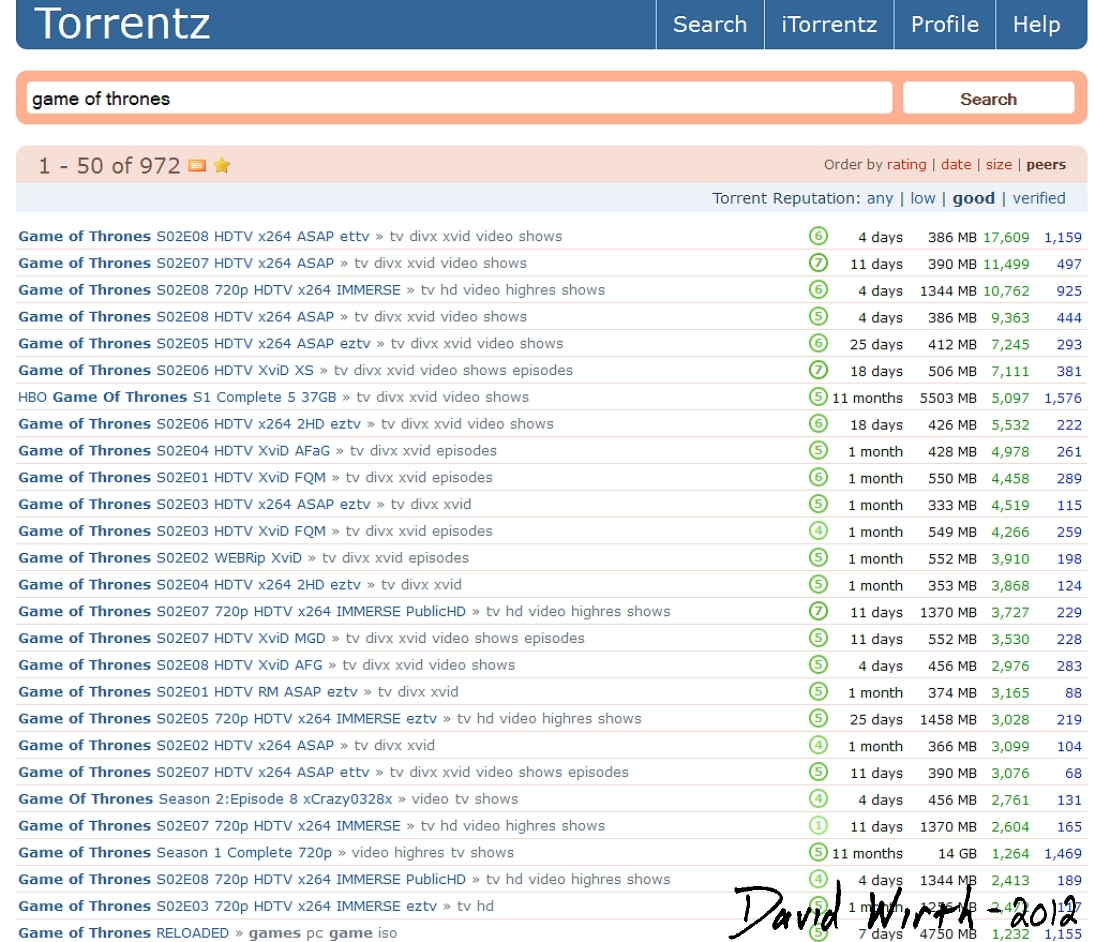Order results by date

[x=955, y=164]
